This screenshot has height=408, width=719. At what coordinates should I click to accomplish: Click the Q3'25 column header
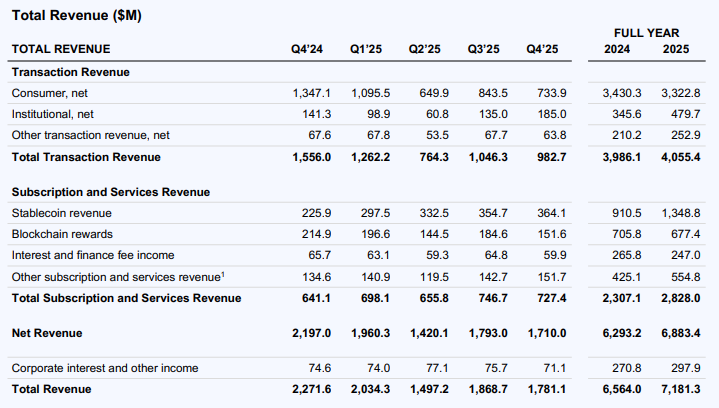click(483, 49)
